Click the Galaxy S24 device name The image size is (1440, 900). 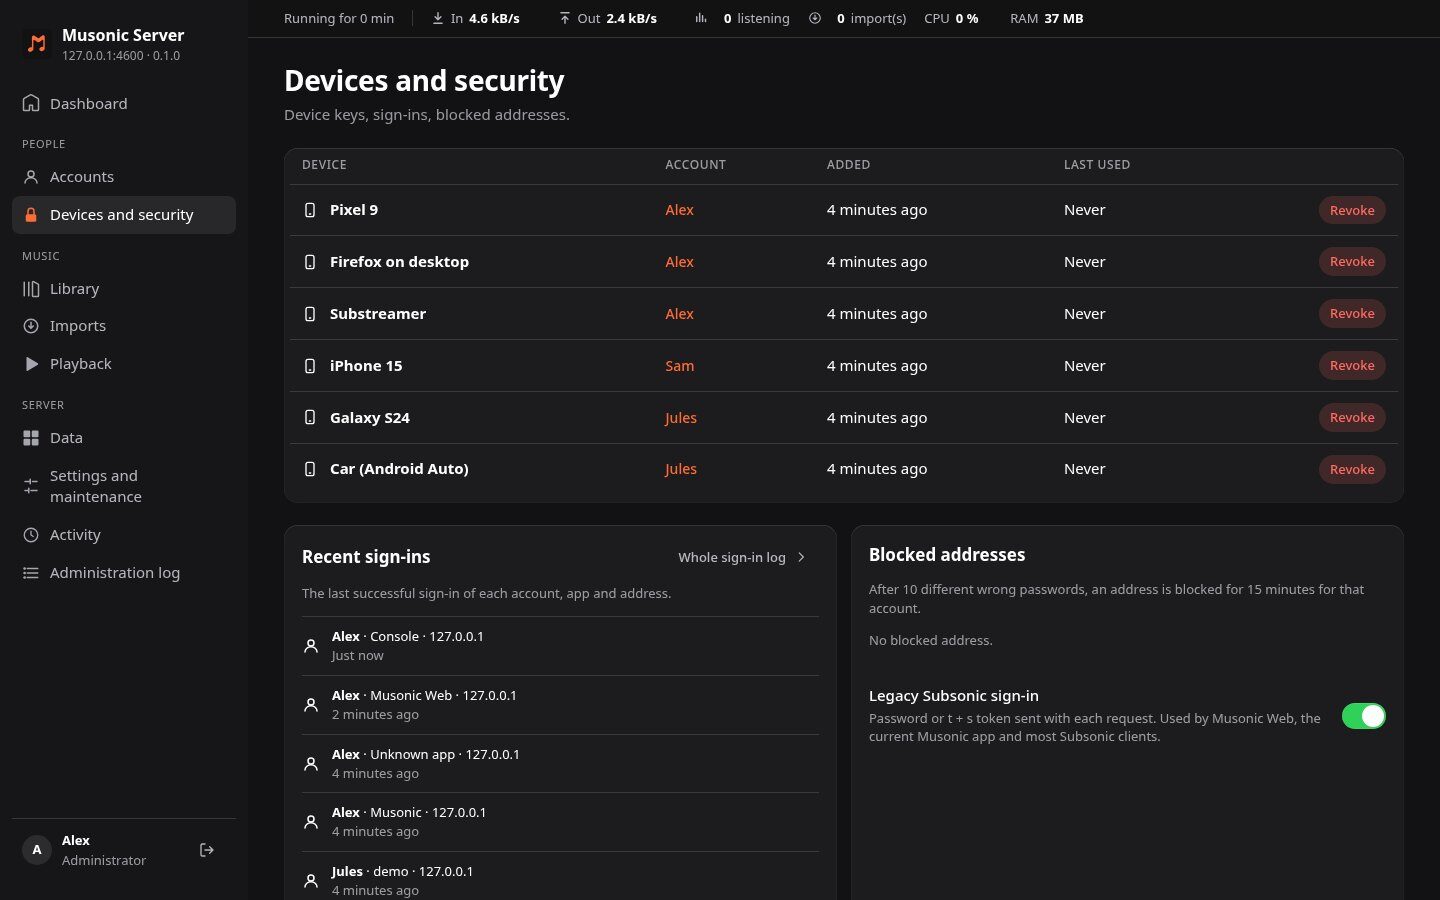pos(370,418)
